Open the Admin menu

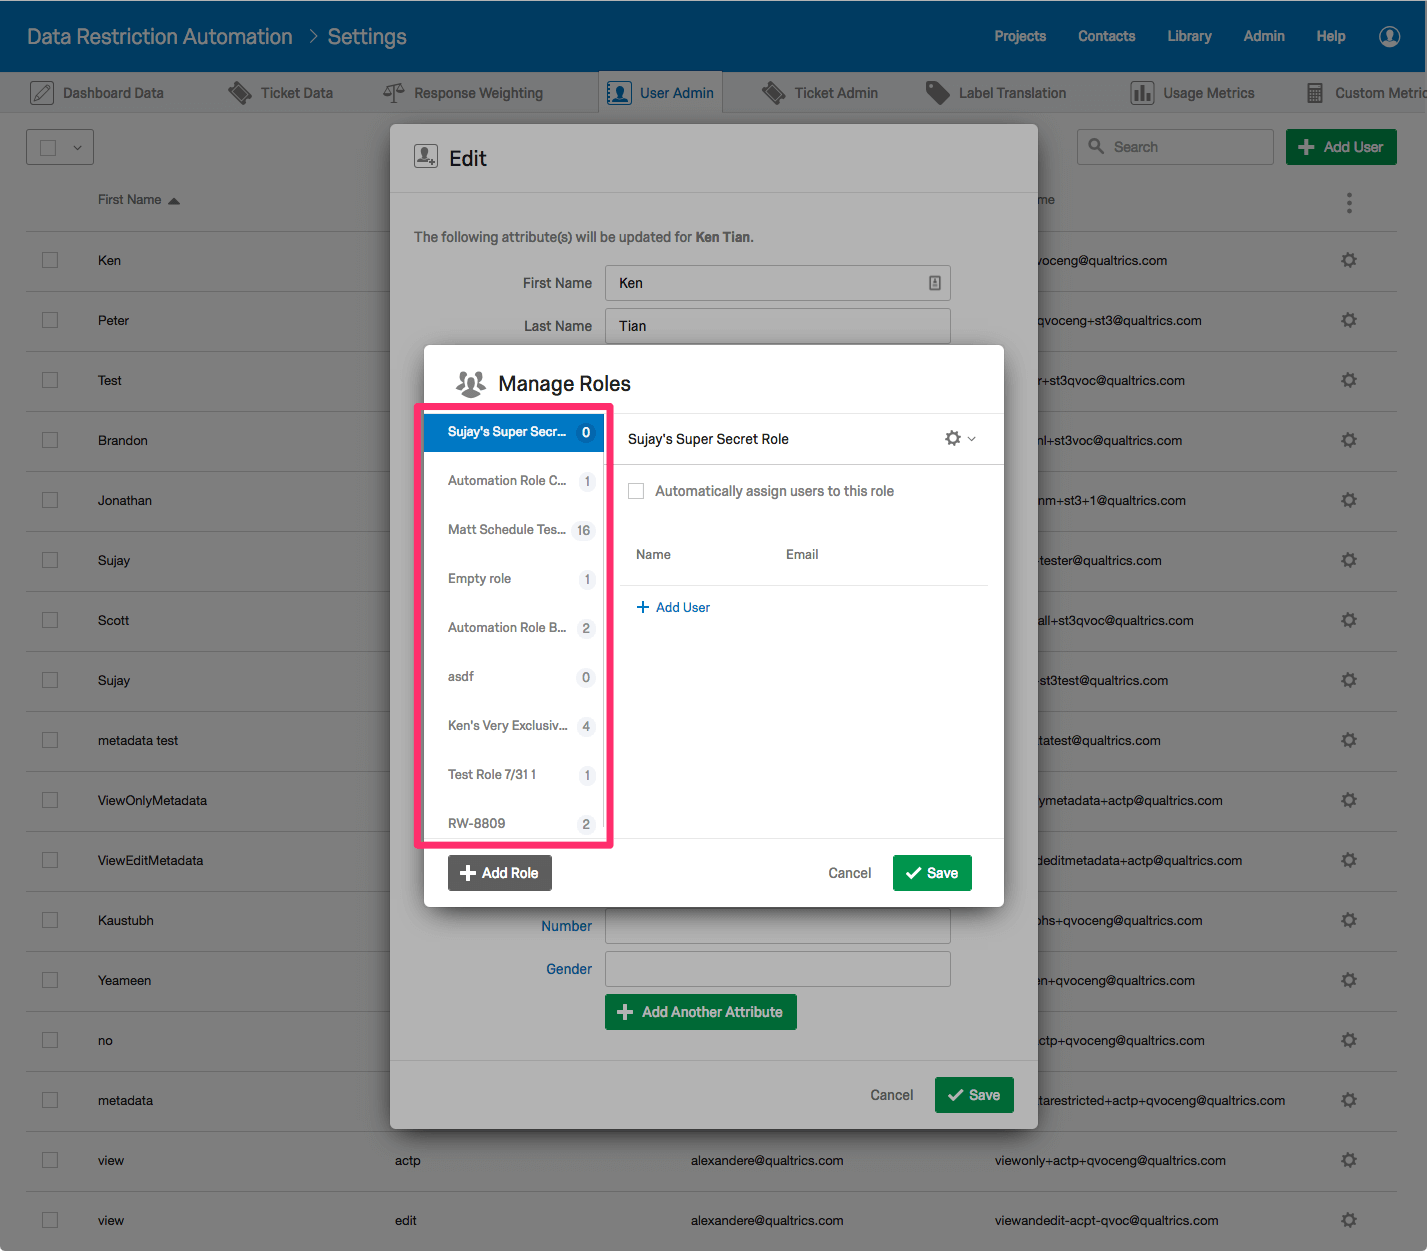tap(1264, 36)
